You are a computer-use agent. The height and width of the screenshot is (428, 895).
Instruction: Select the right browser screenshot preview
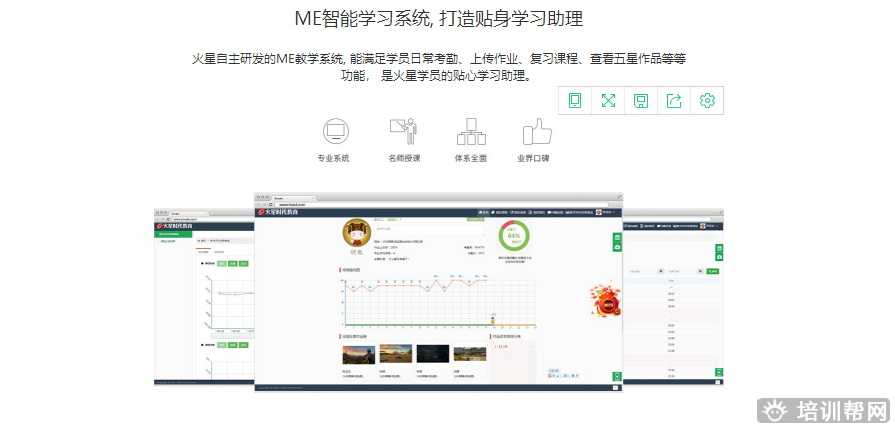[x=673, y=298]
